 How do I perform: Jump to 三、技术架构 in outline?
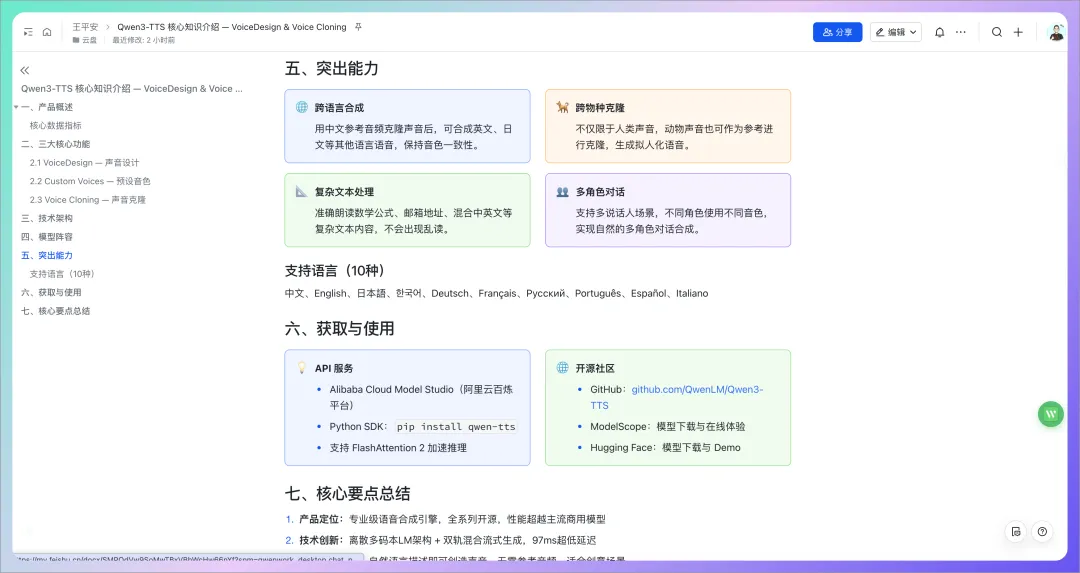(47, 218)
